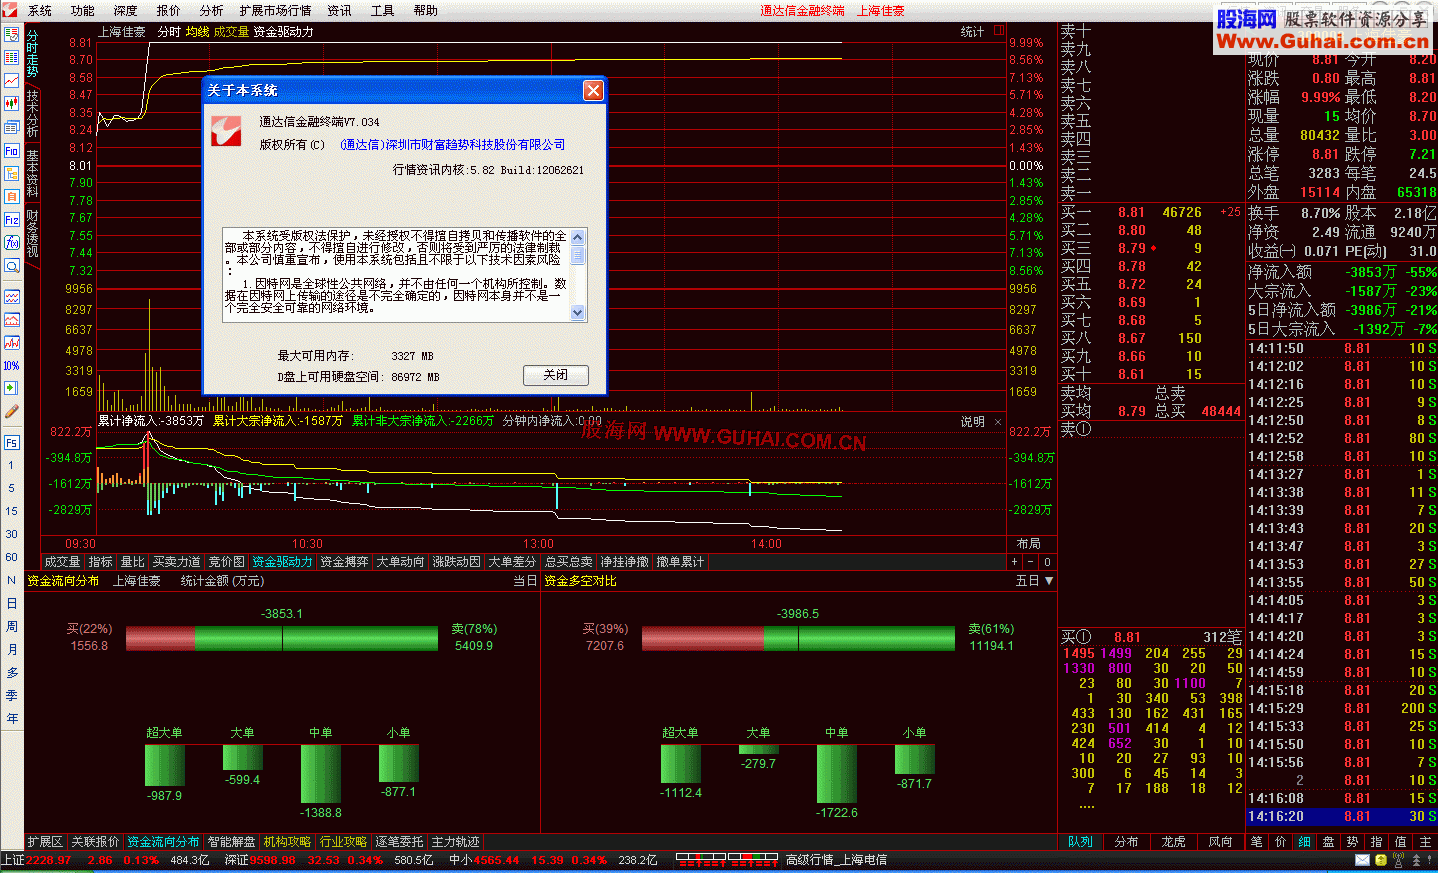1438x873 pixels.
Task: Open the f(x) formula icon
Action: click(12, 242)
